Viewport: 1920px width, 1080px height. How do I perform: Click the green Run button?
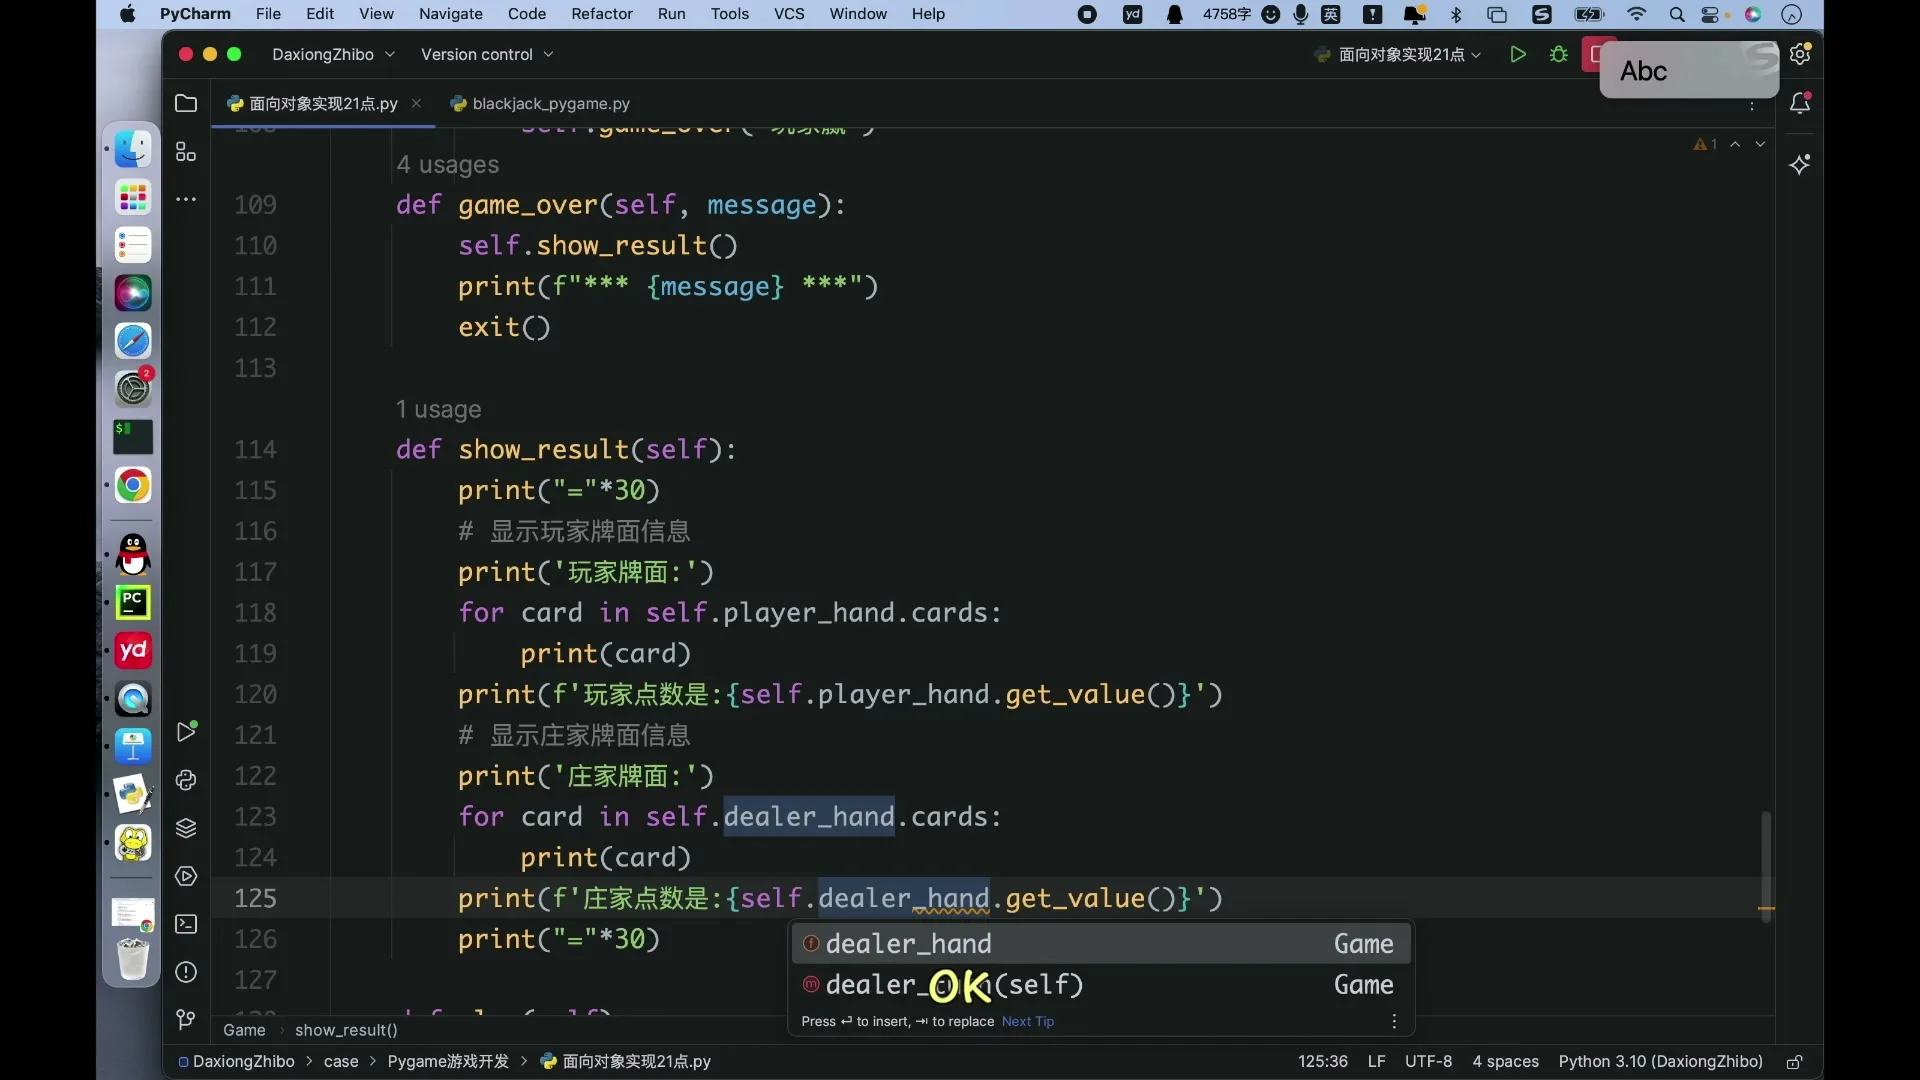[x=1518, y=54]
